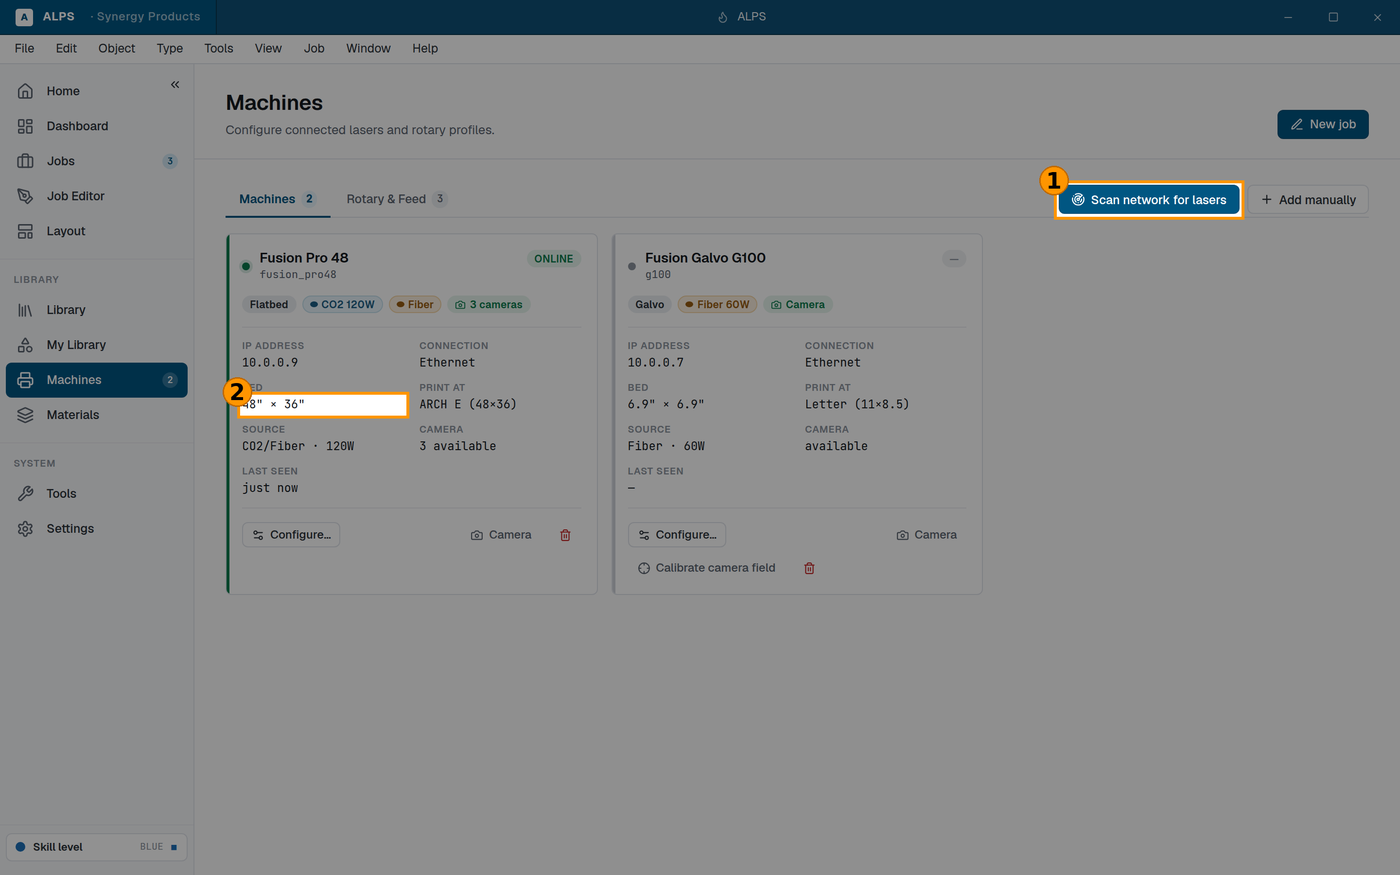1400x875 pixels.
Task: Click the green status dot beside Fusion Pro 48
Action: [x=246, y=266]
